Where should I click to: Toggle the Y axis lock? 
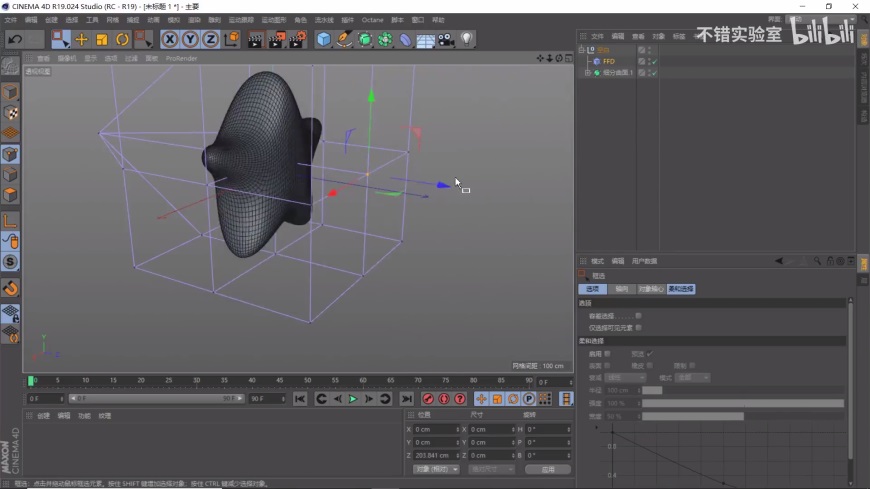point(190,39)
